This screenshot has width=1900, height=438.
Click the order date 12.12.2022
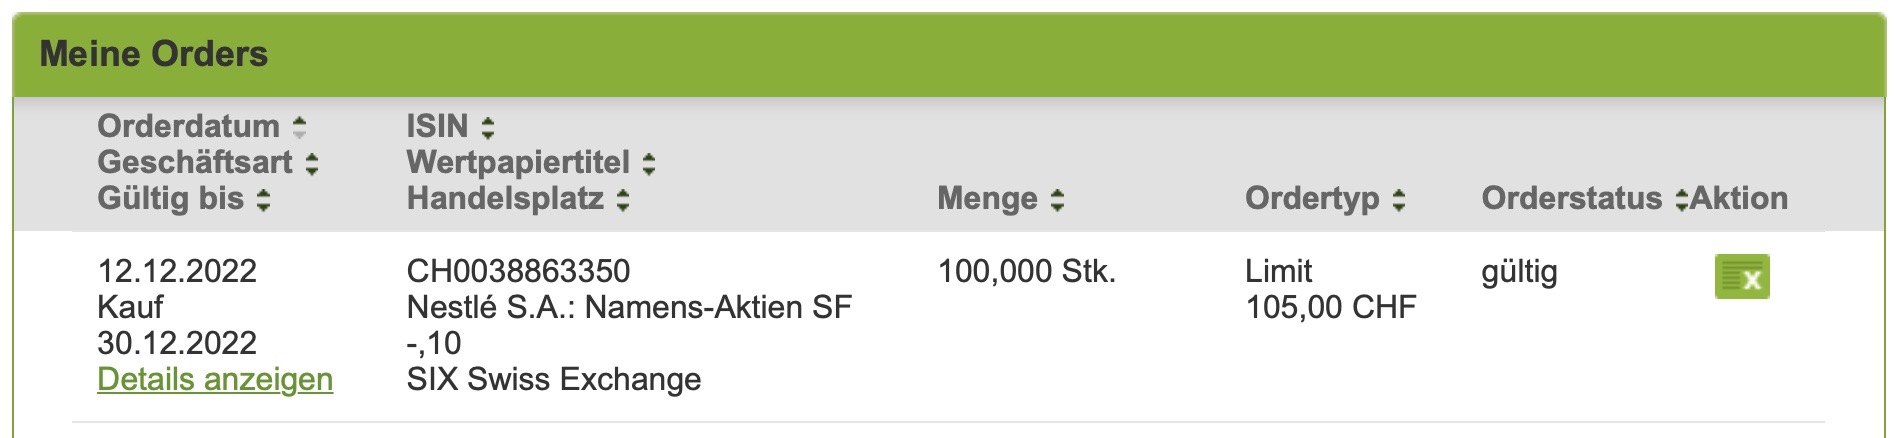pyautogui.click(x=177, y=271)
